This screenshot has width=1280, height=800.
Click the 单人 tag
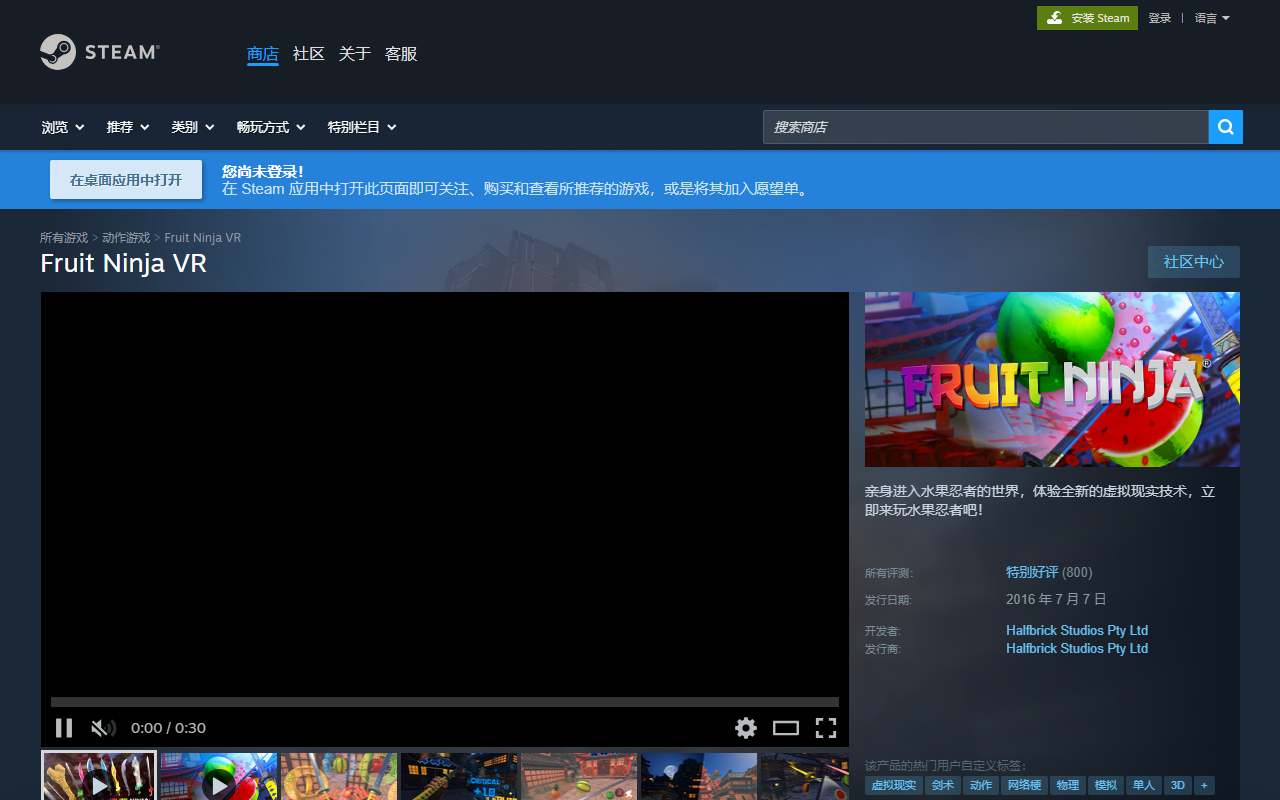pos(1144,786)
